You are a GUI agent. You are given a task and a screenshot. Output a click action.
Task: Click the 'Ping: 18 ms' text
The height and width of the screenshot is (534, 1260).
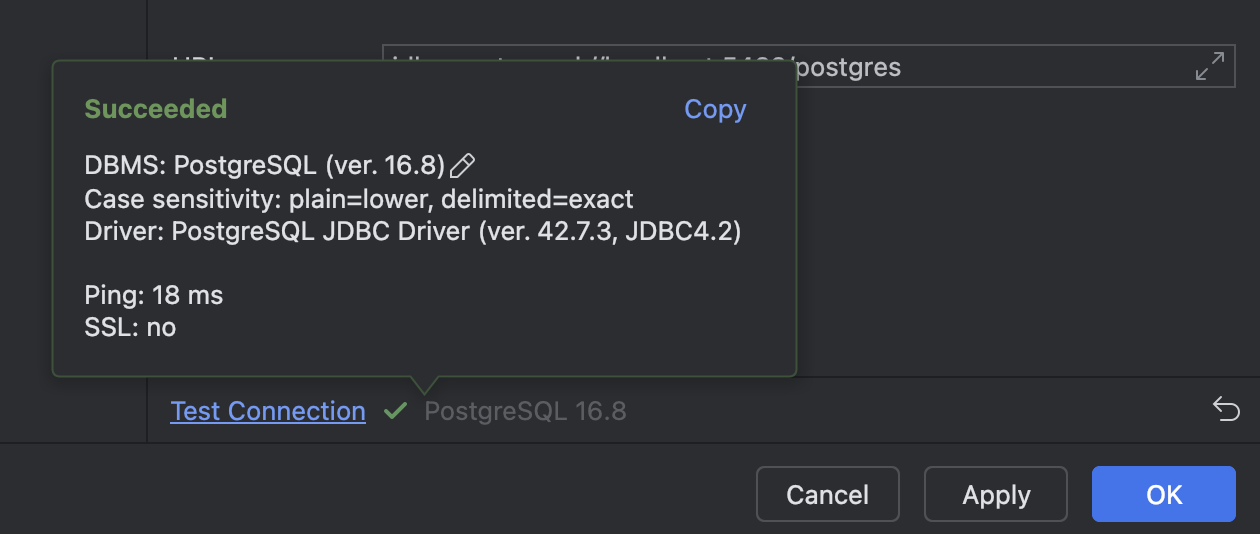point(154,295)
